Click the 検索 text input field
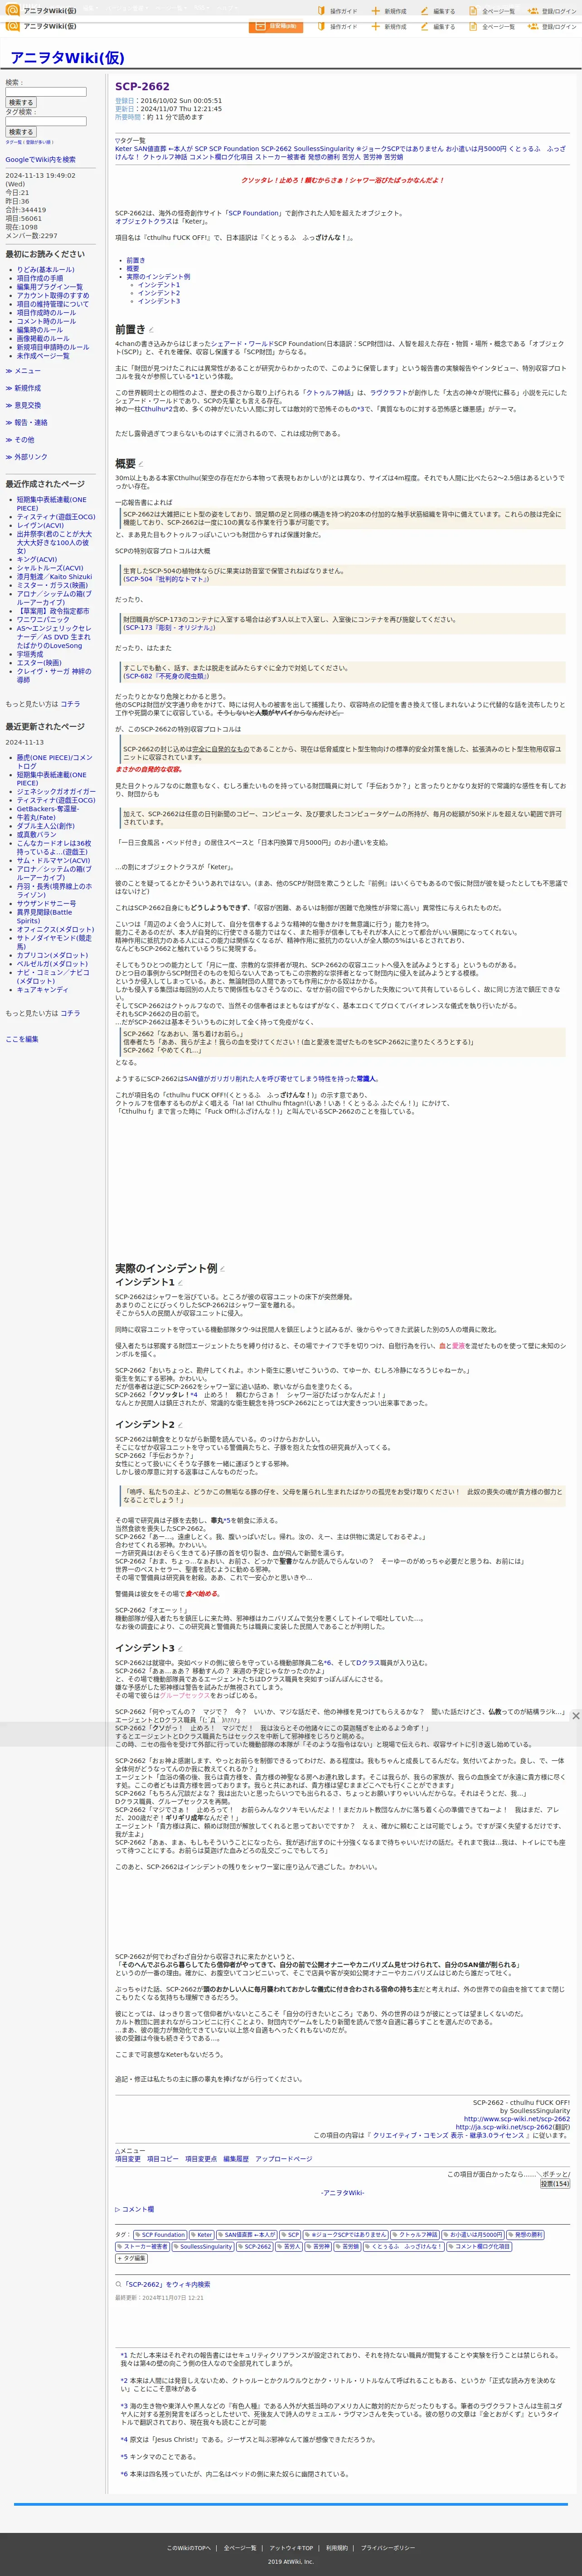Screen dimensions: 582x2576 click(46, 92)
